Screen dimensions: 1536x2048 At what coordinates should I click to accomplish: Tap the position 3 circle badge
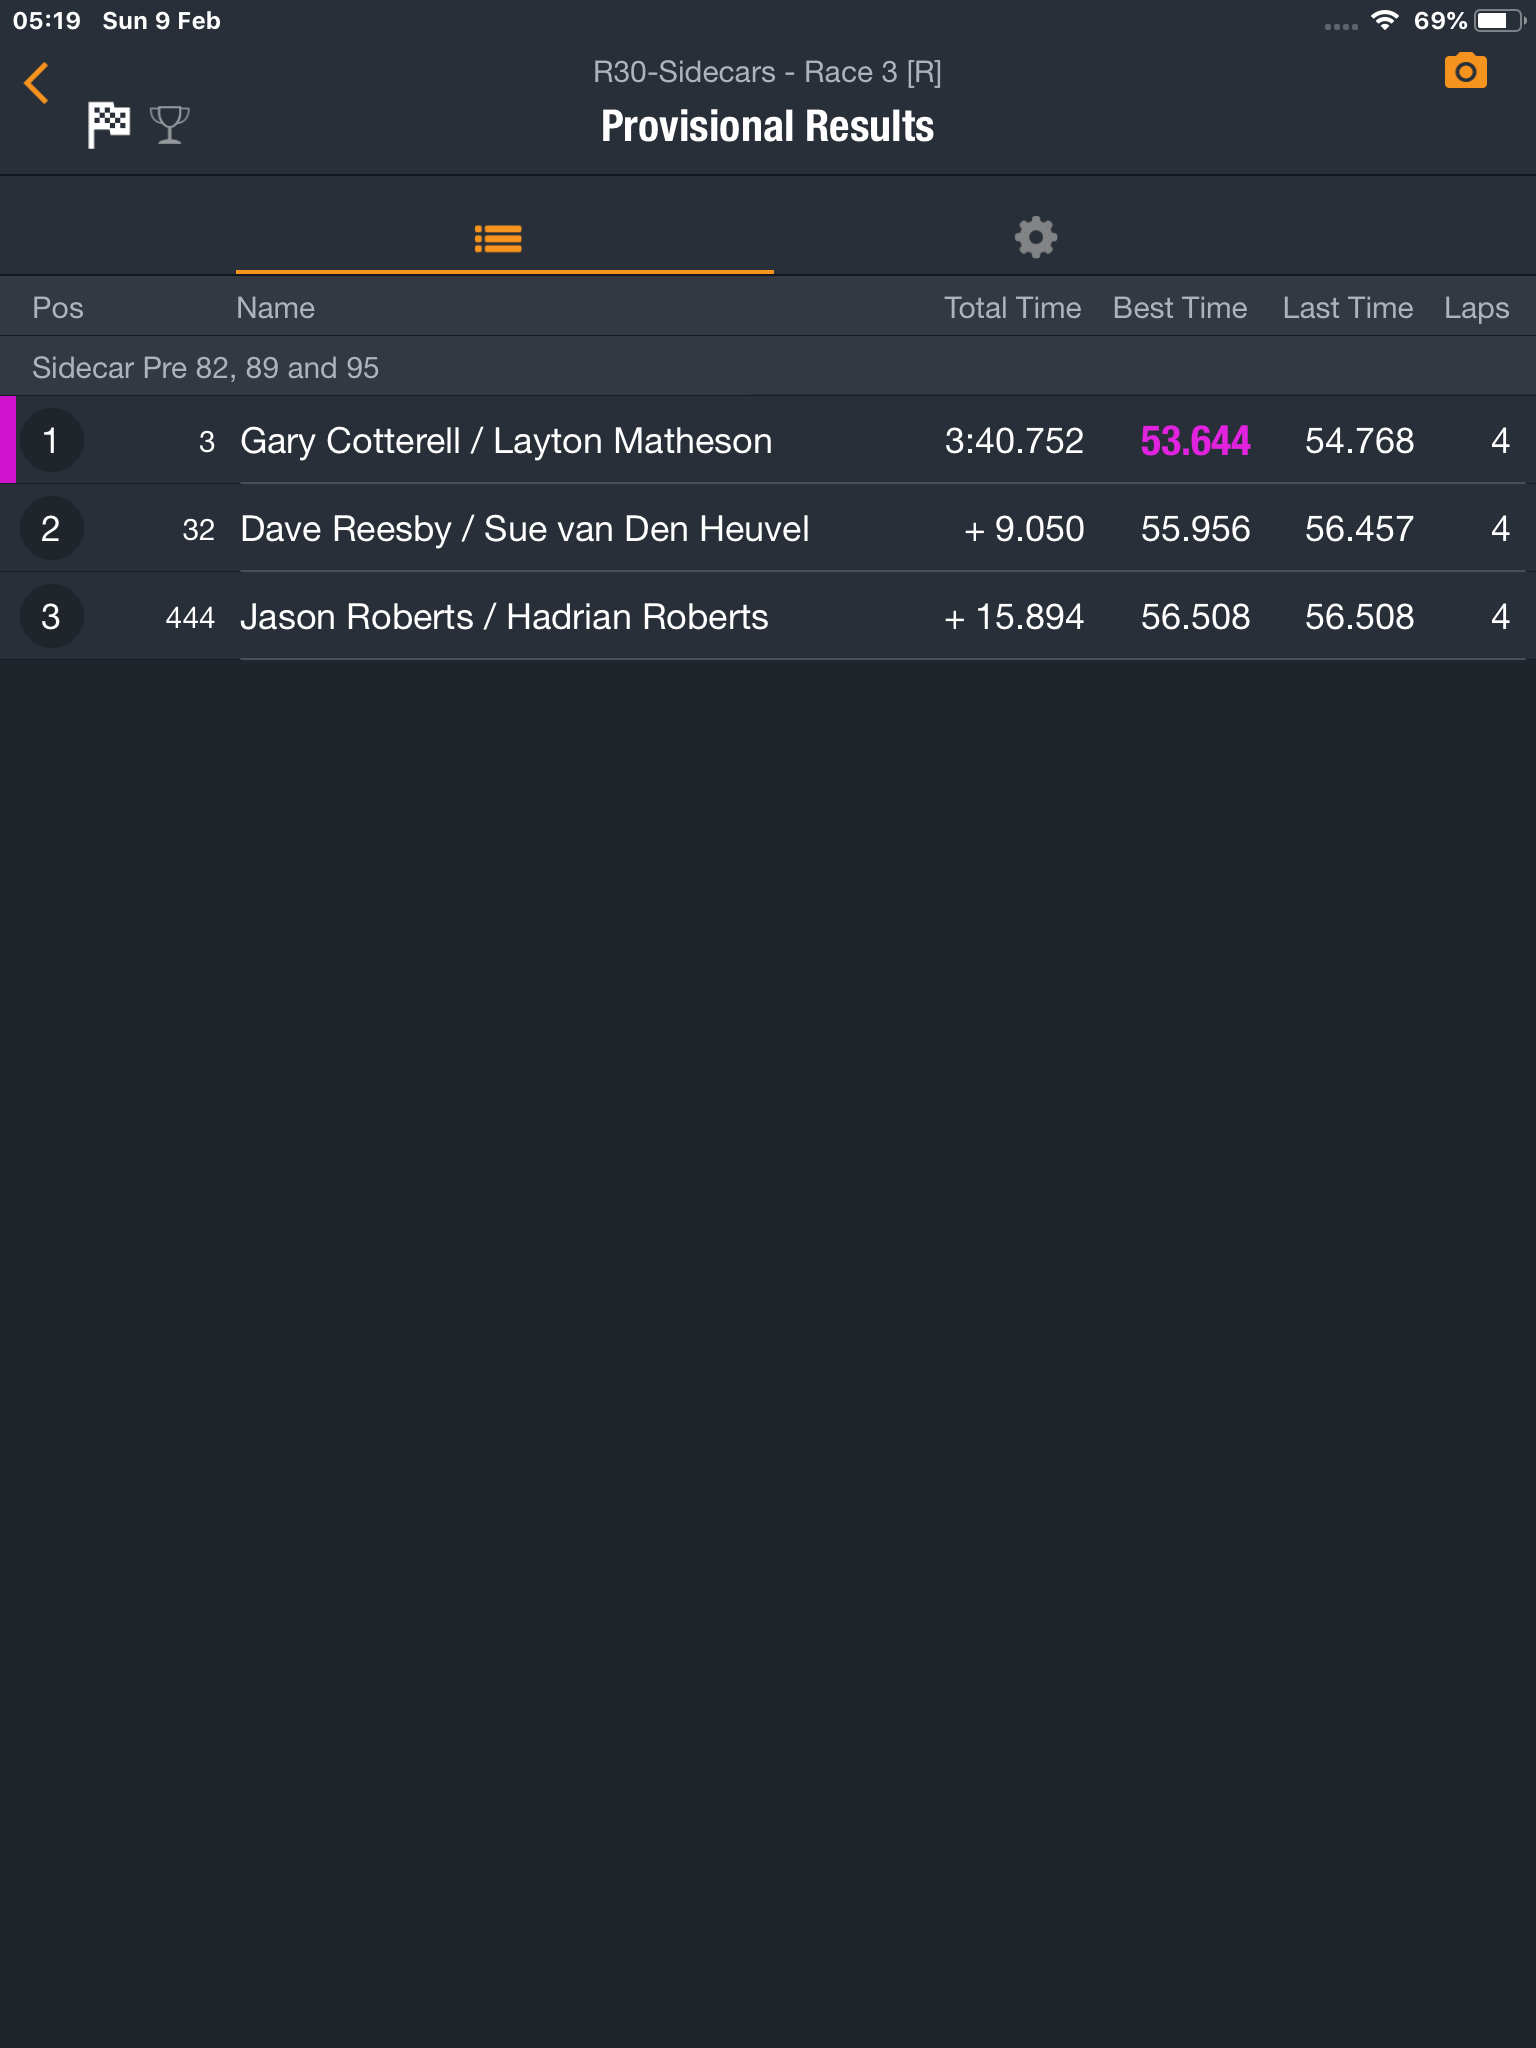(51, 617)
